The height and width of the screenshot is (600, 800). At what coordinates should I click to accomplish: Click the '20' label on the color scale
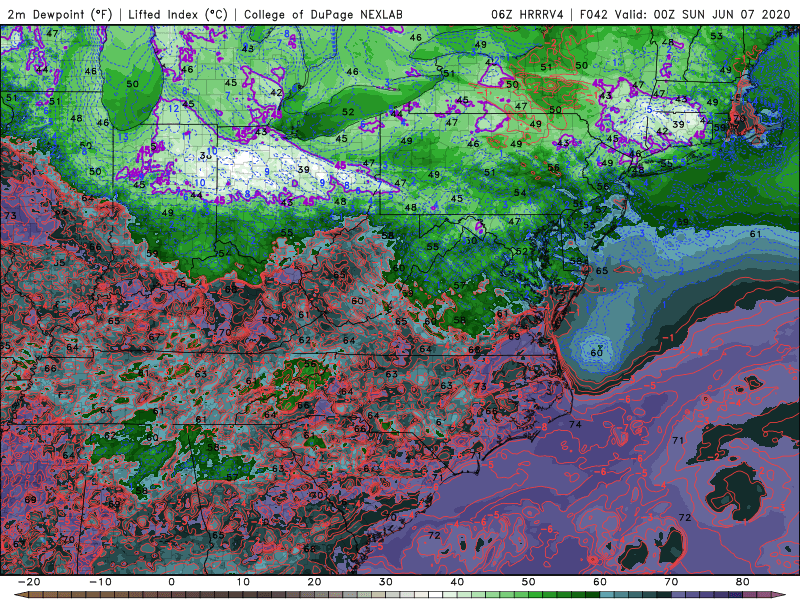coord(314,582)
